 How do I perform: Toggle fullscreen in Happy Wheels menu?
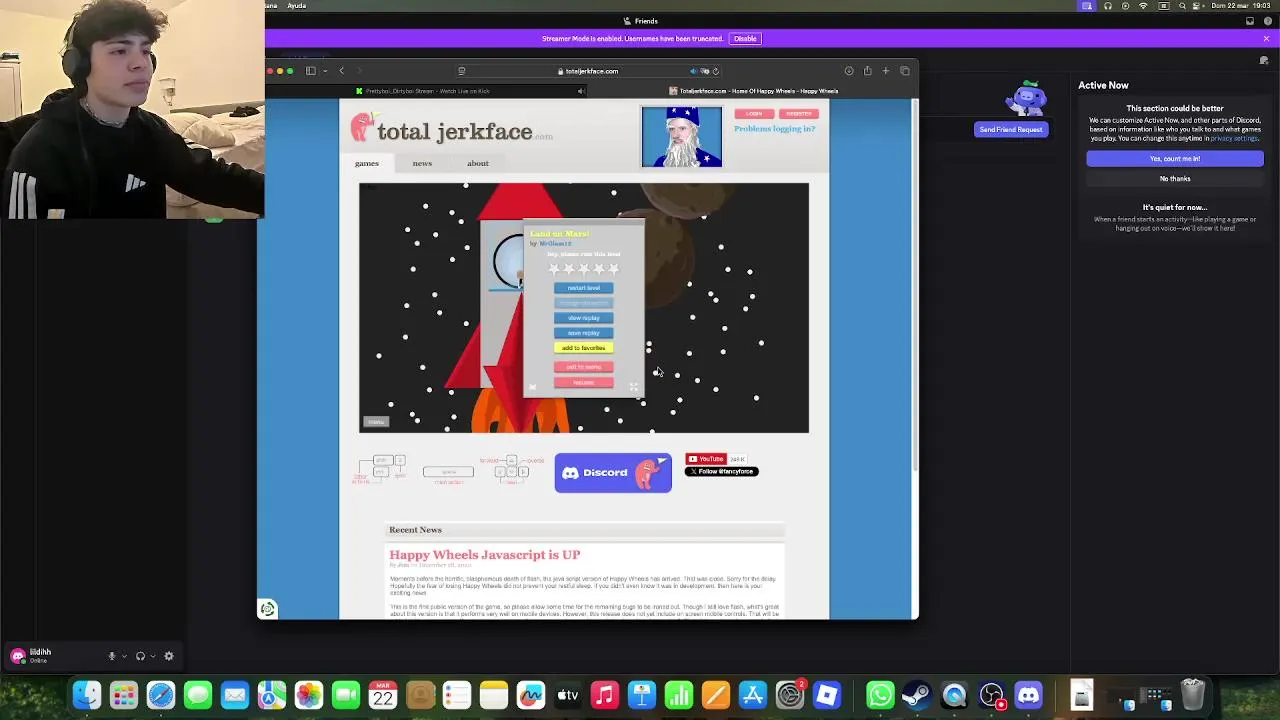coord(633,387)
